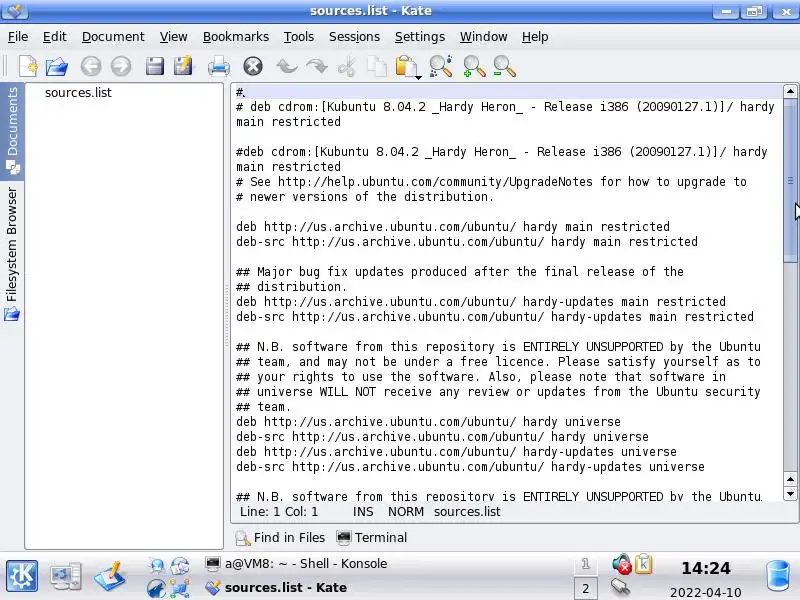Copy the selection with the pages icon
Viewport: 800px width, 600px height.
(x=377, y=67)
